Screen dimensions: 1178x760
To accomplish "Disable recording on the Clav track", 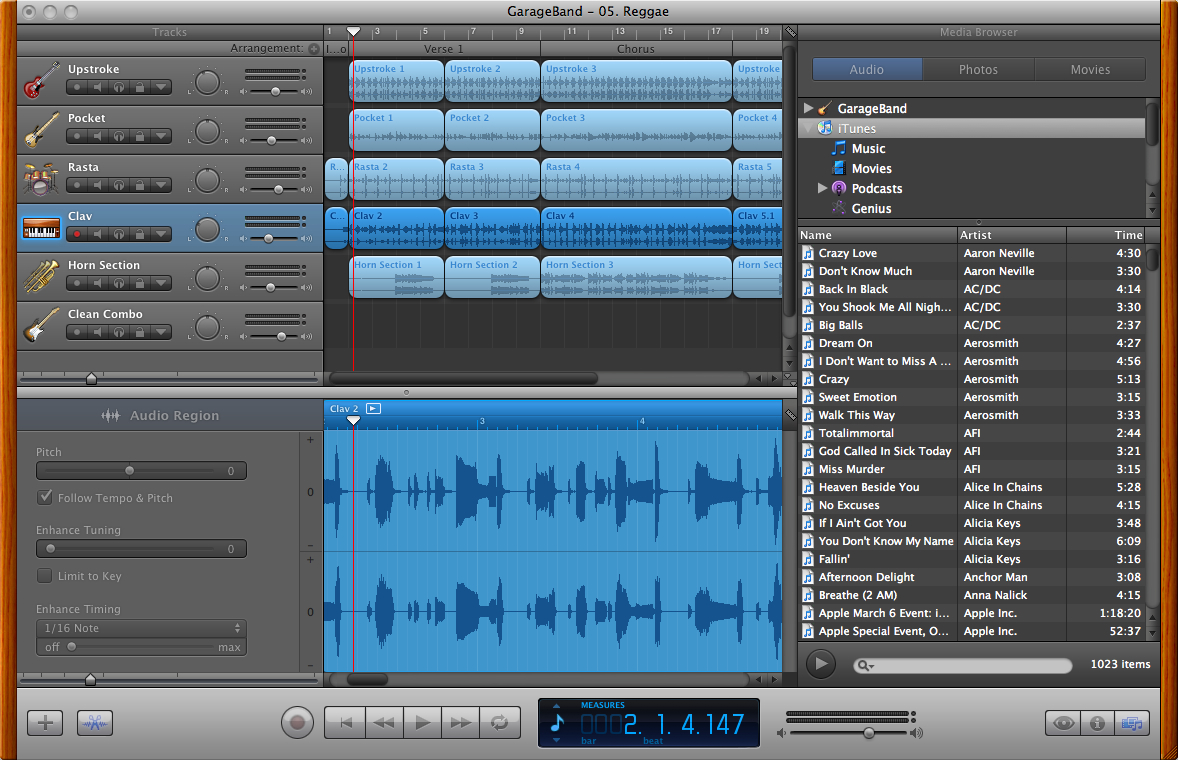I will click(x=77, y=234).
